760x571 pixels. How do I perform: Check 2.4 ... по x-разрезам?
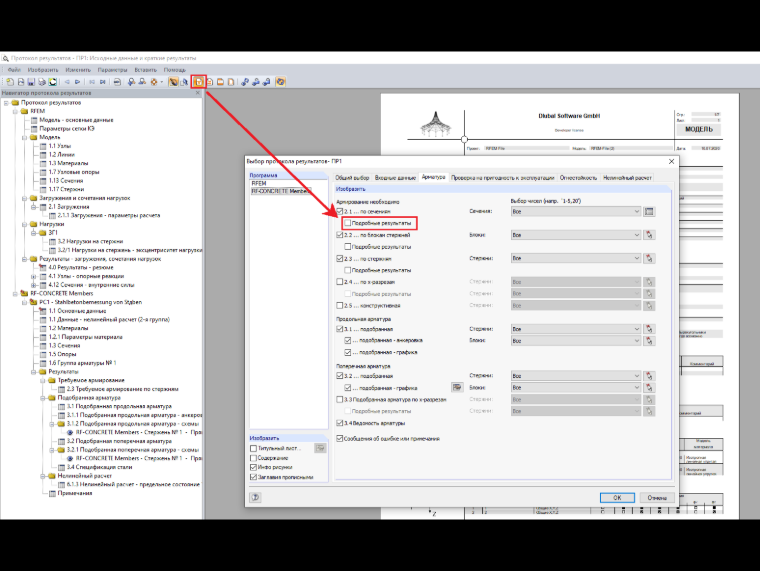(340, 282)
